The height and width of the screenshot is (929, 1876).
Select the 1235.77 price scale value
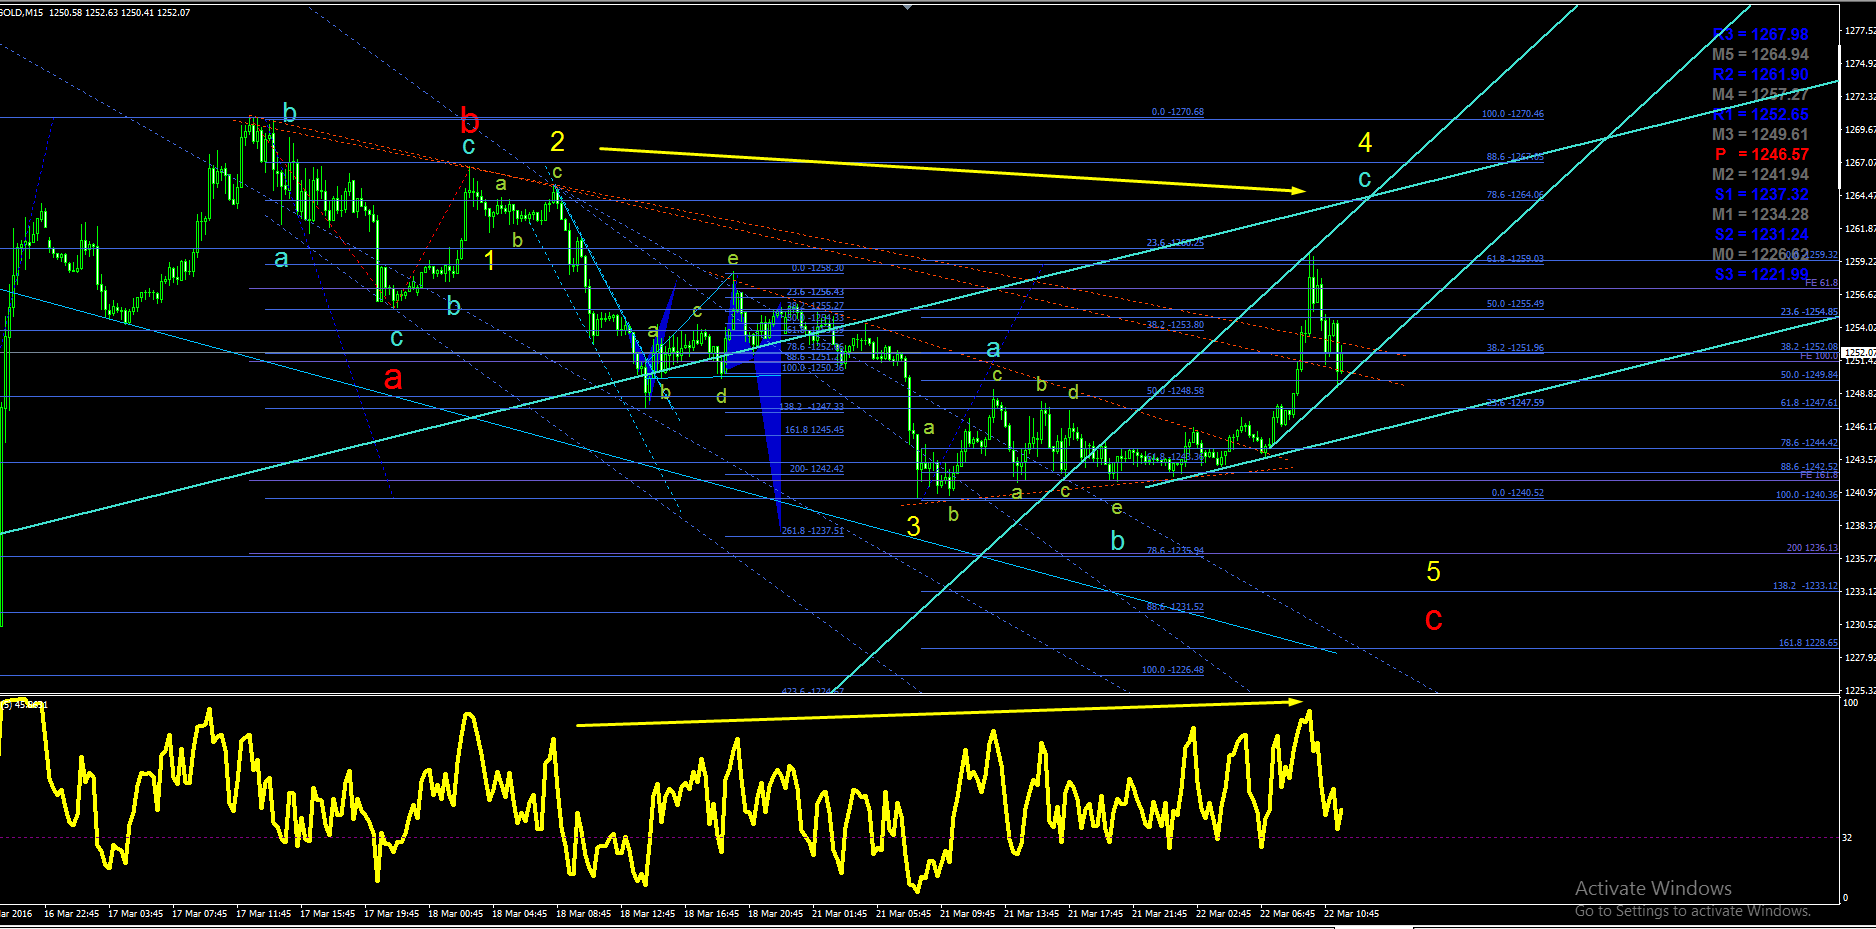1860,559
